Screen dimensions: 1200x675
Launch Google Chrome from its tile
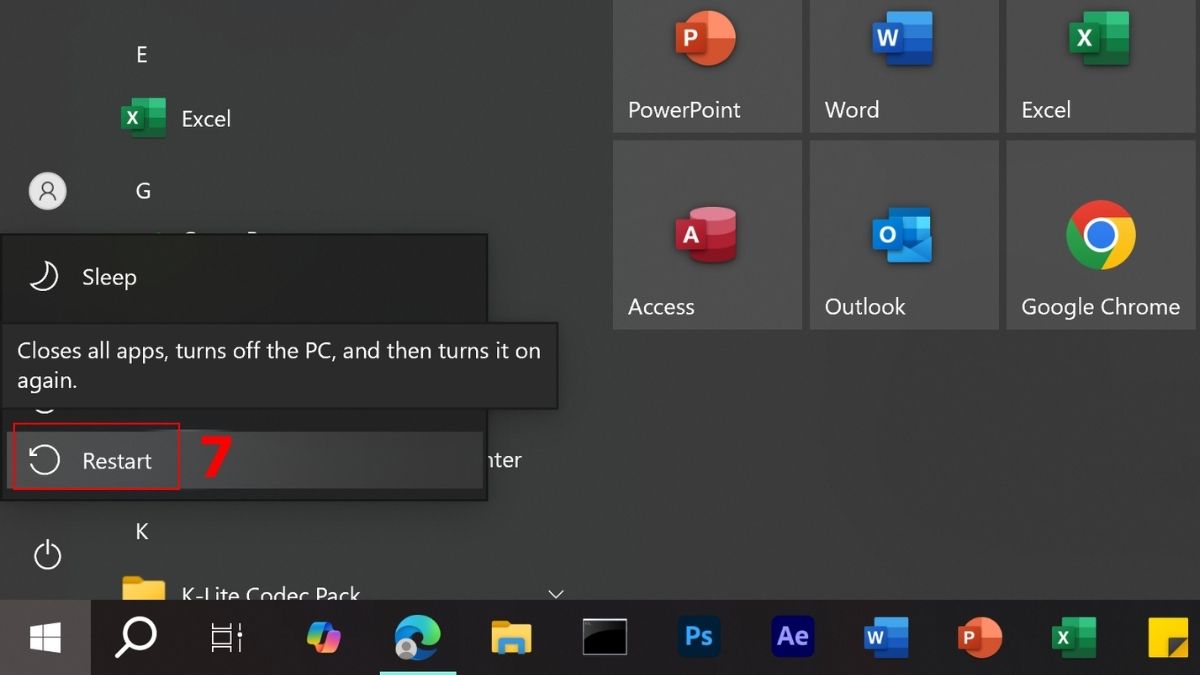click(1100, 235)
